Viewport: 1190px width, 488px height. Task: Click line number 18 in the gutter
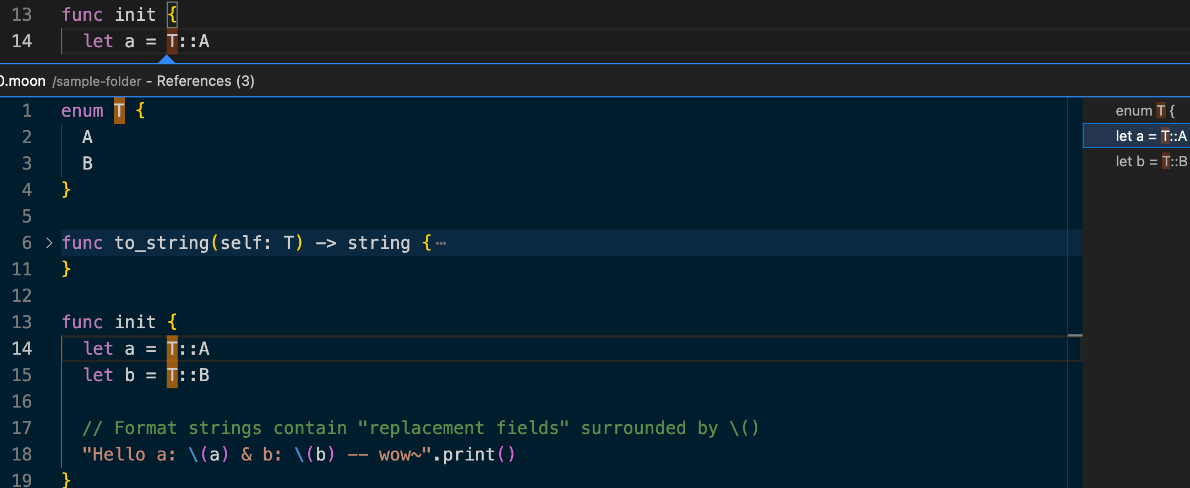coord(22,454)
